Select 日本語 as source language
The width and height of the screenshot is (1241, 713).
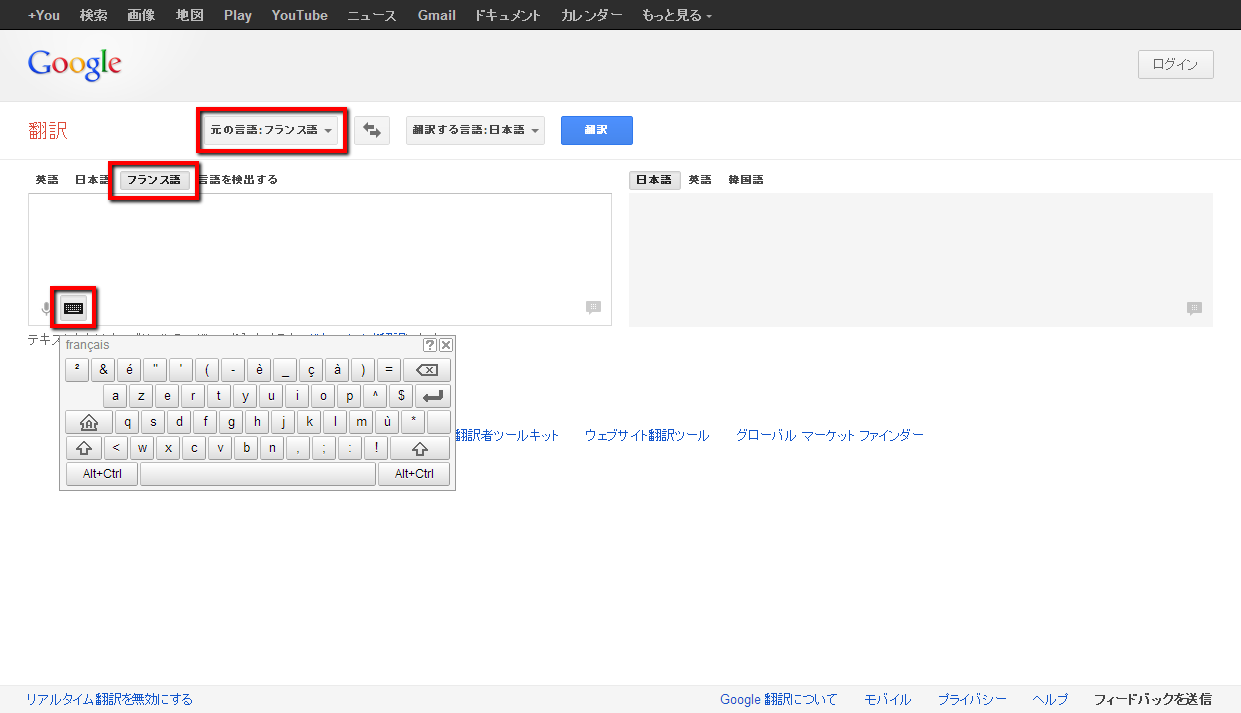point(92,180)
